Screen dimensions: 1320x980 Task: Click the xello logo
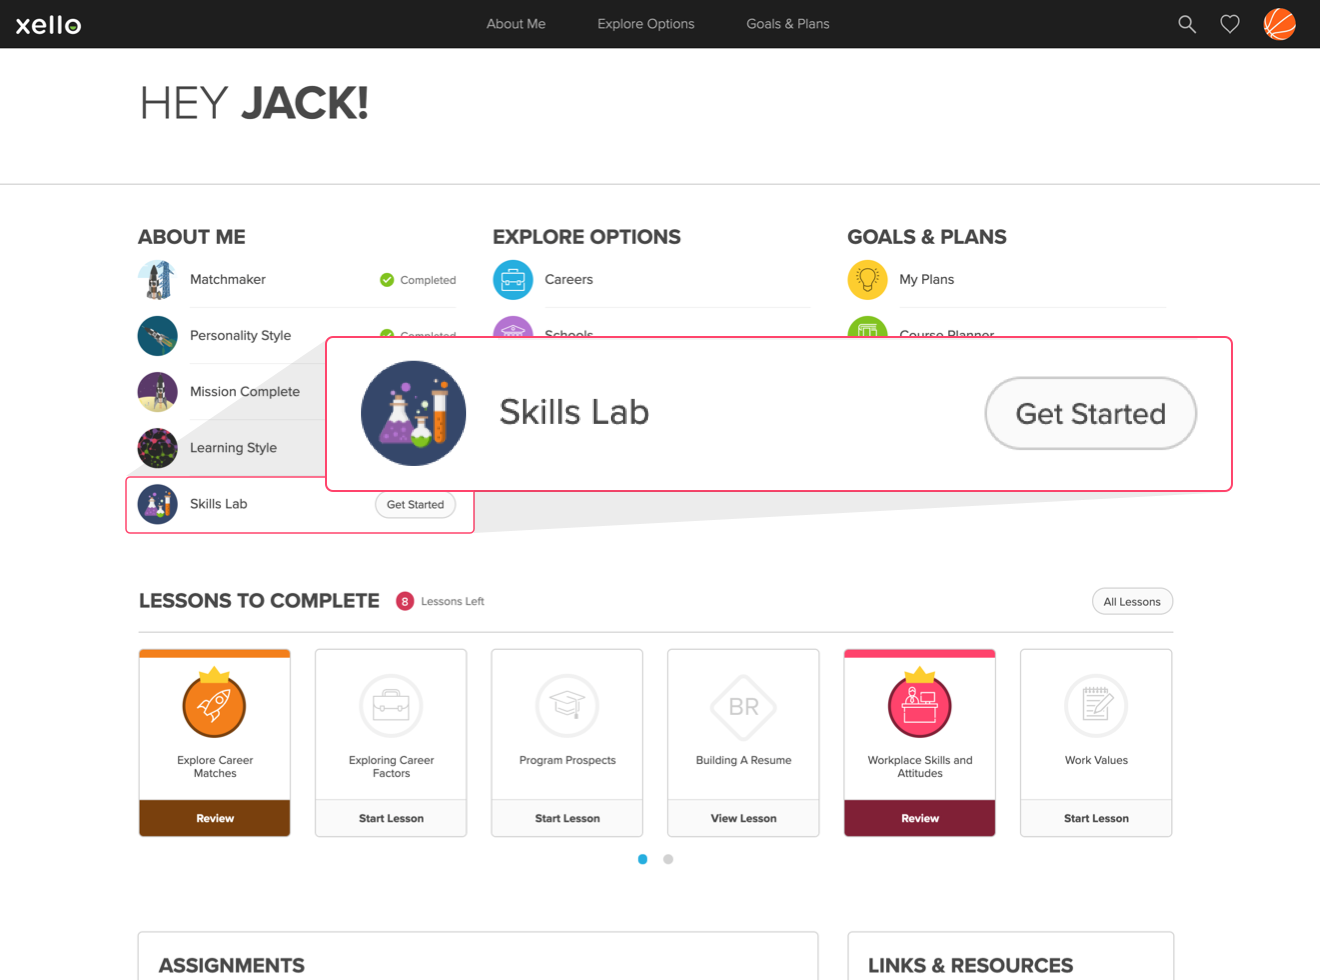pyautogui.click(x=48, y=25)
